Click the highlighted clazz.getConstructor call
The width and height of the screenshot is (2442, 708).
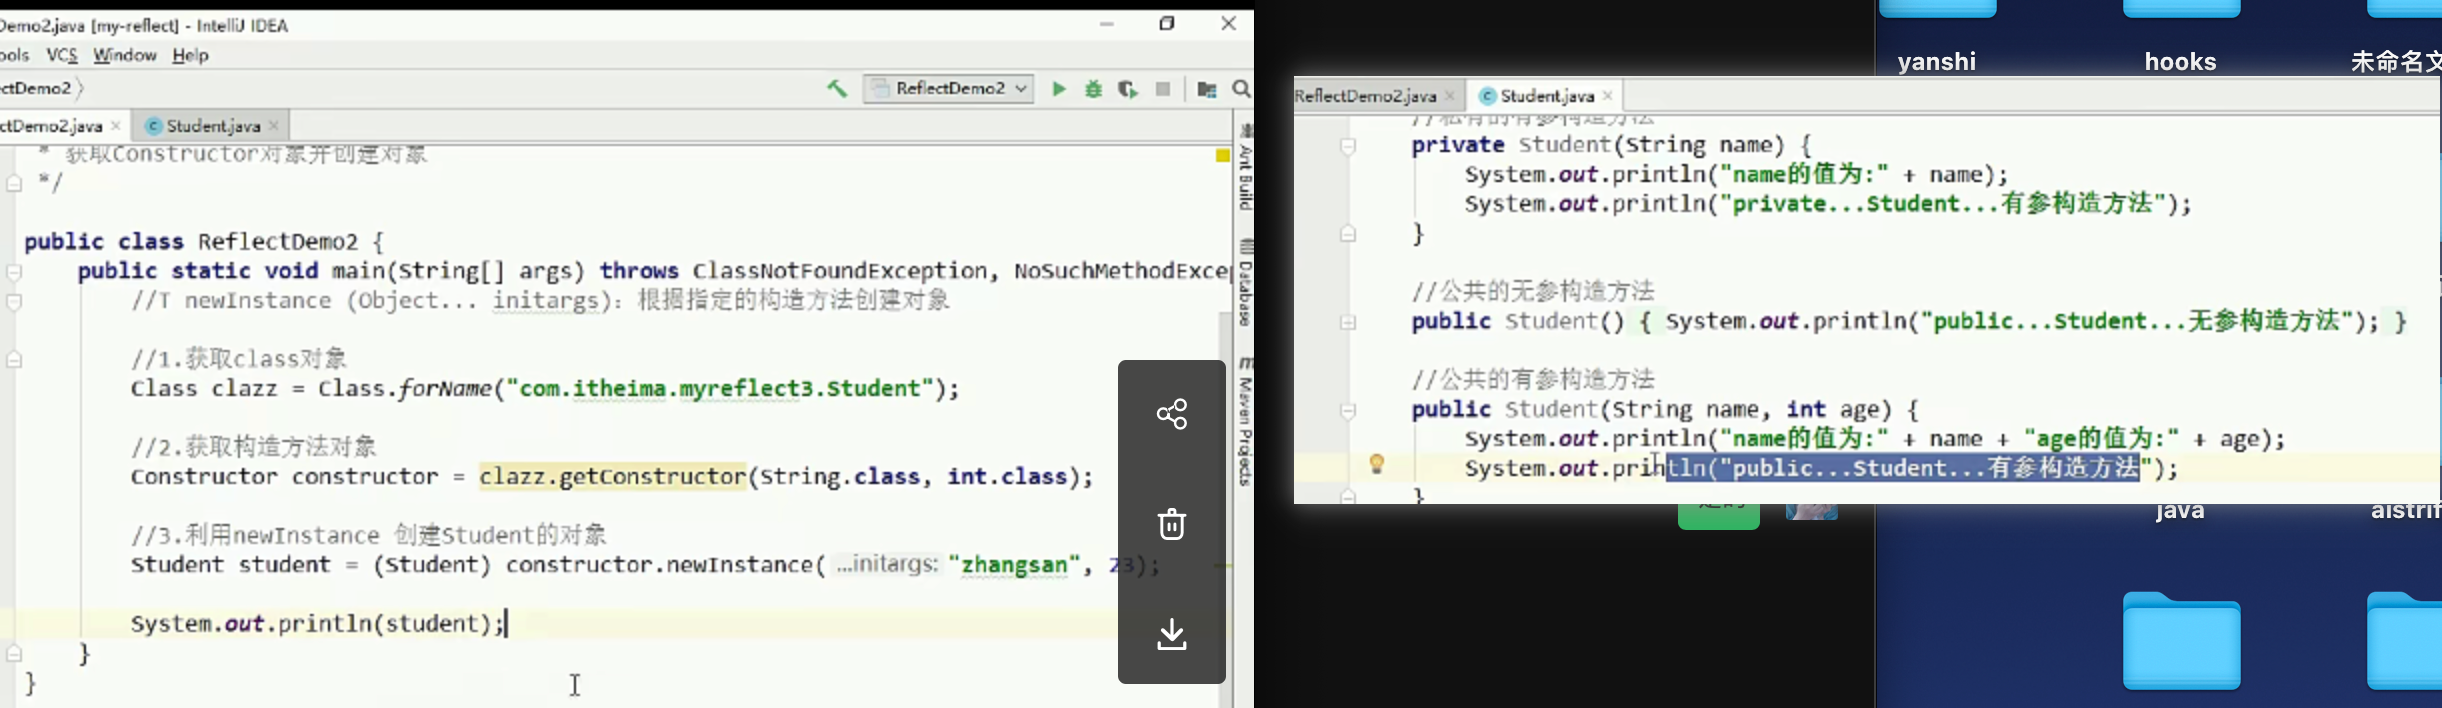pos(612,477)
